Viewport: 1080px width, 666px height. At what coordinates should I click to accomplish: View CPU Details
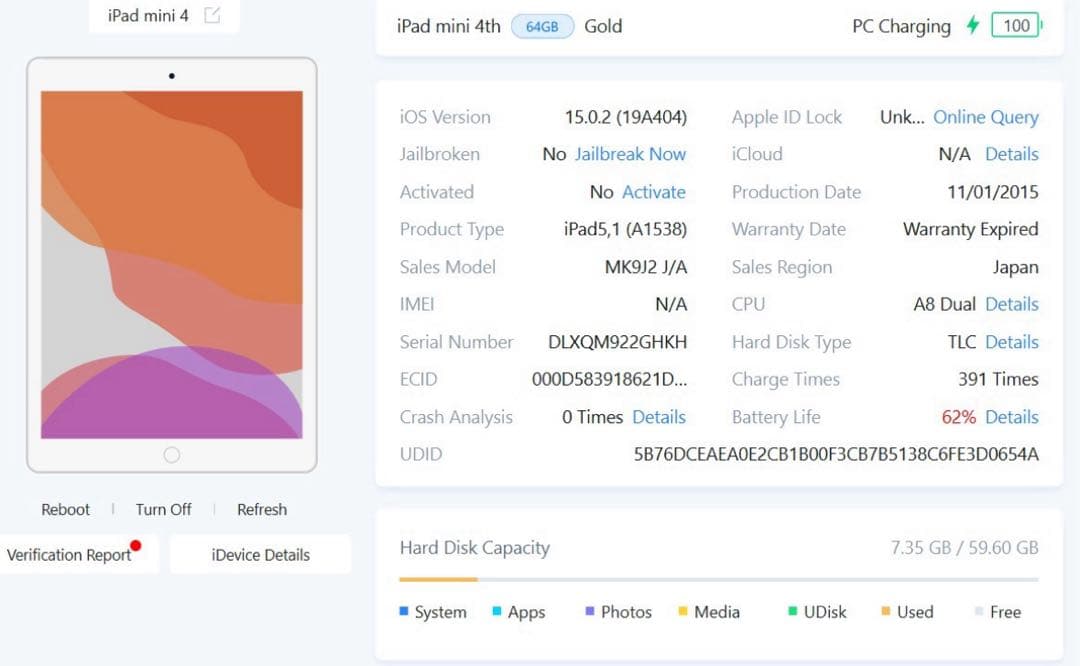tap(1012, 304)
